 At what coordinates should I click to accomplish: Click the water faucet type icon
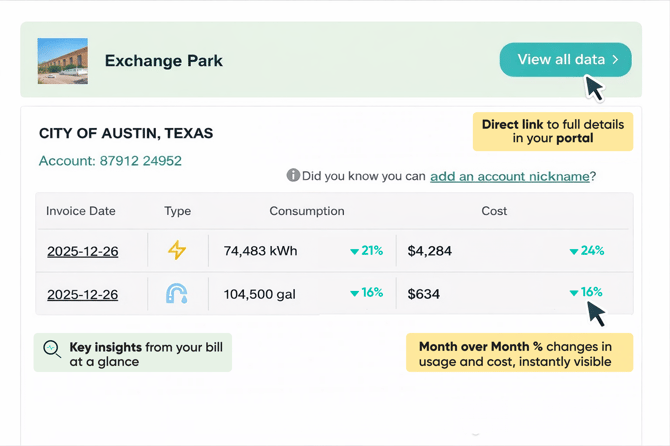point(177,294)
